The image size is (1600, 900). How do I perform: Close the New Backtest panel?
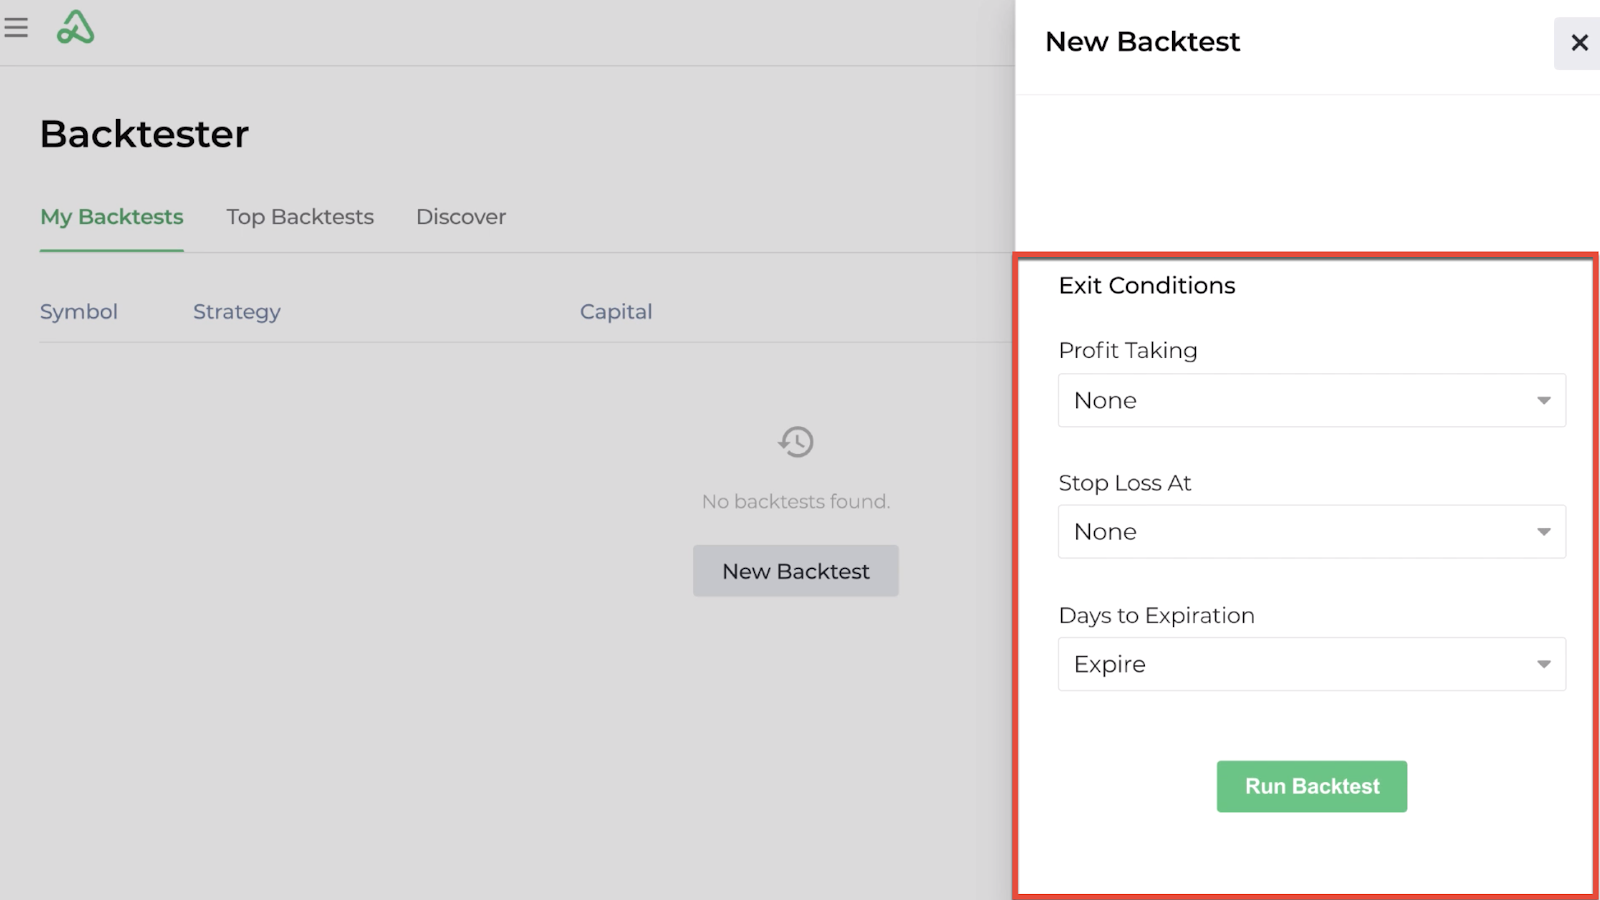(1579, 43)
